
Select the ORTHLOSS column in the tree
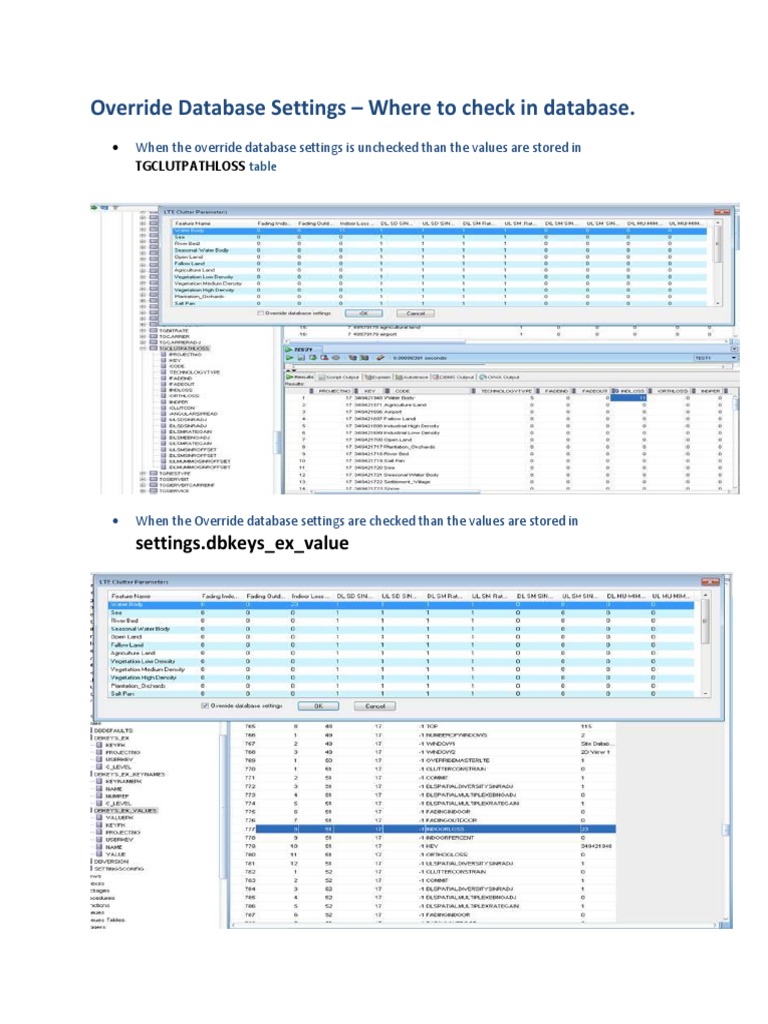(184, 396)
